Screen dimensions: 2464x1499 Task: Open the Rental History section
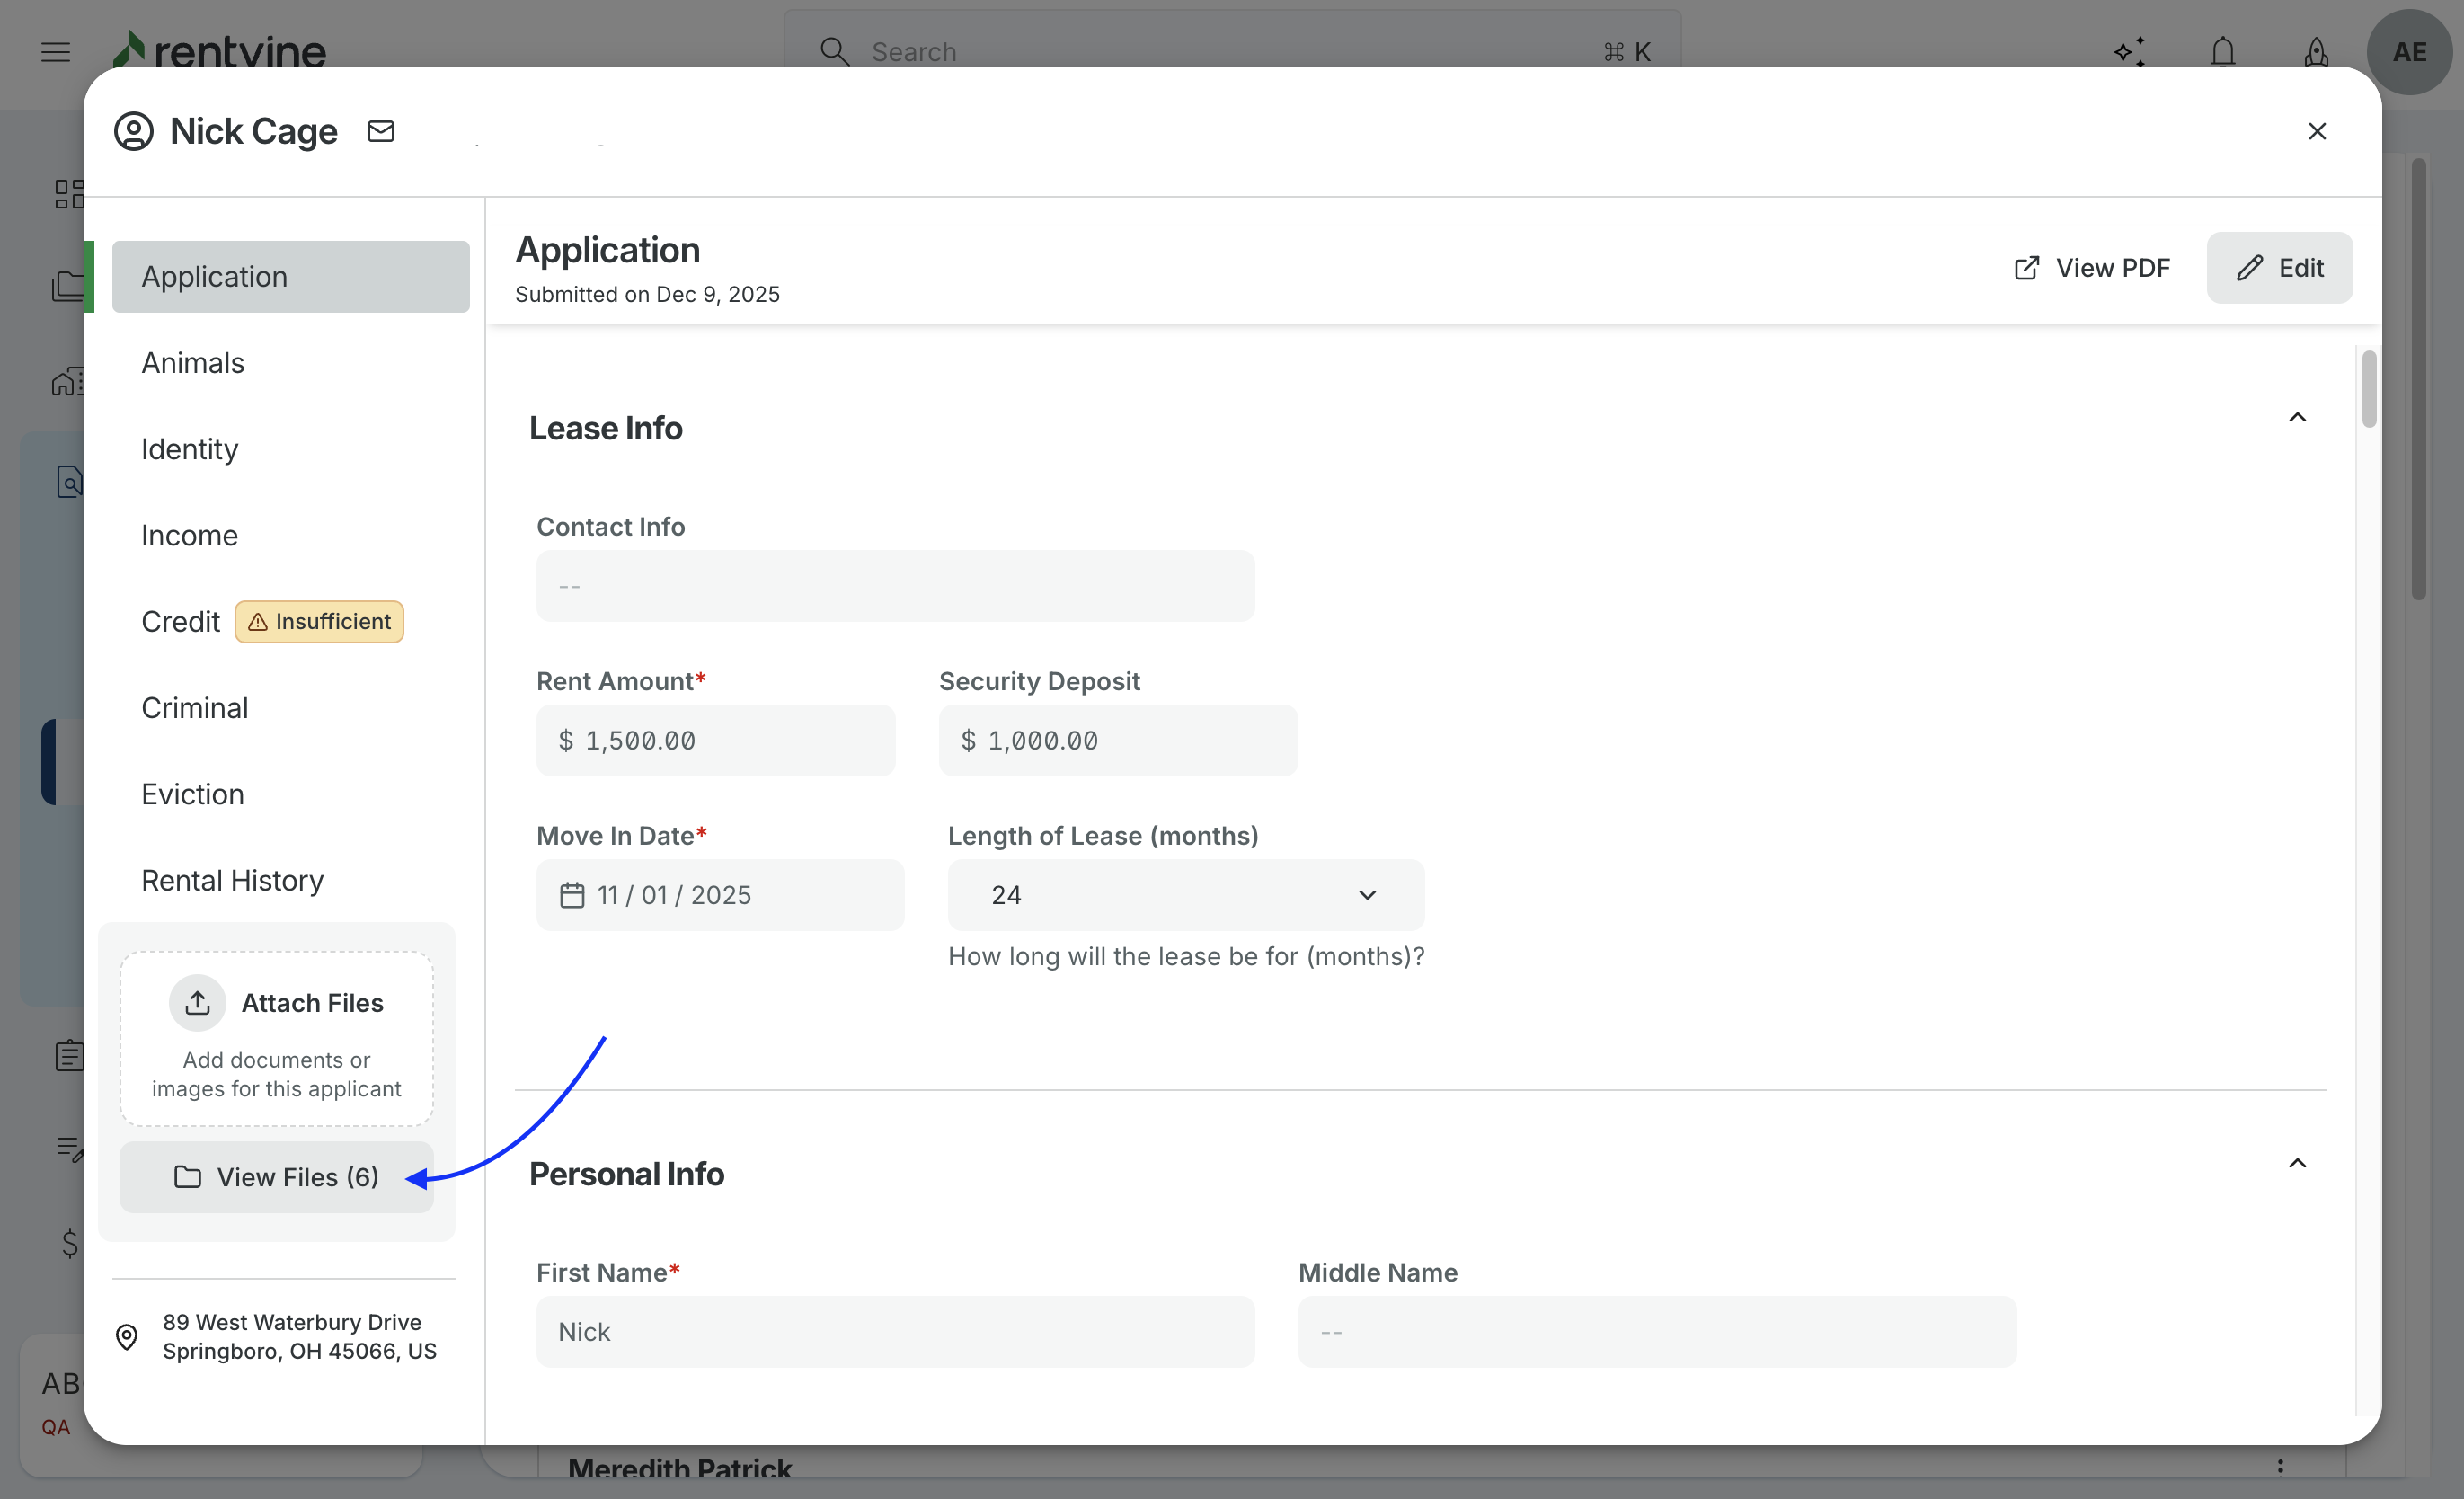pos(232,880)
